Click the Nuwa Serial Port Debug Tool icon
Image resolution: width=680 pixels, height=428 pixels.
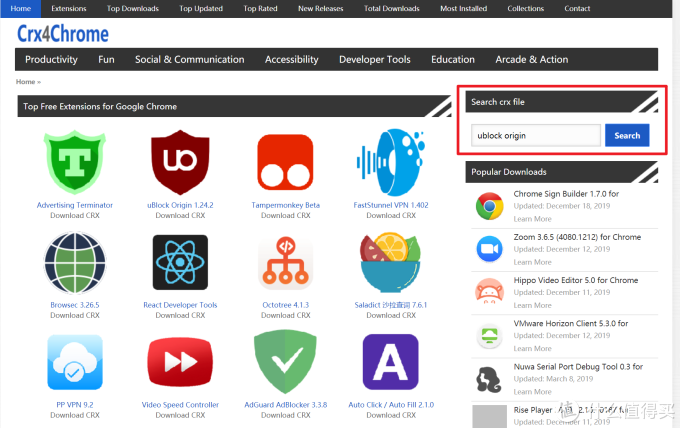489,379
